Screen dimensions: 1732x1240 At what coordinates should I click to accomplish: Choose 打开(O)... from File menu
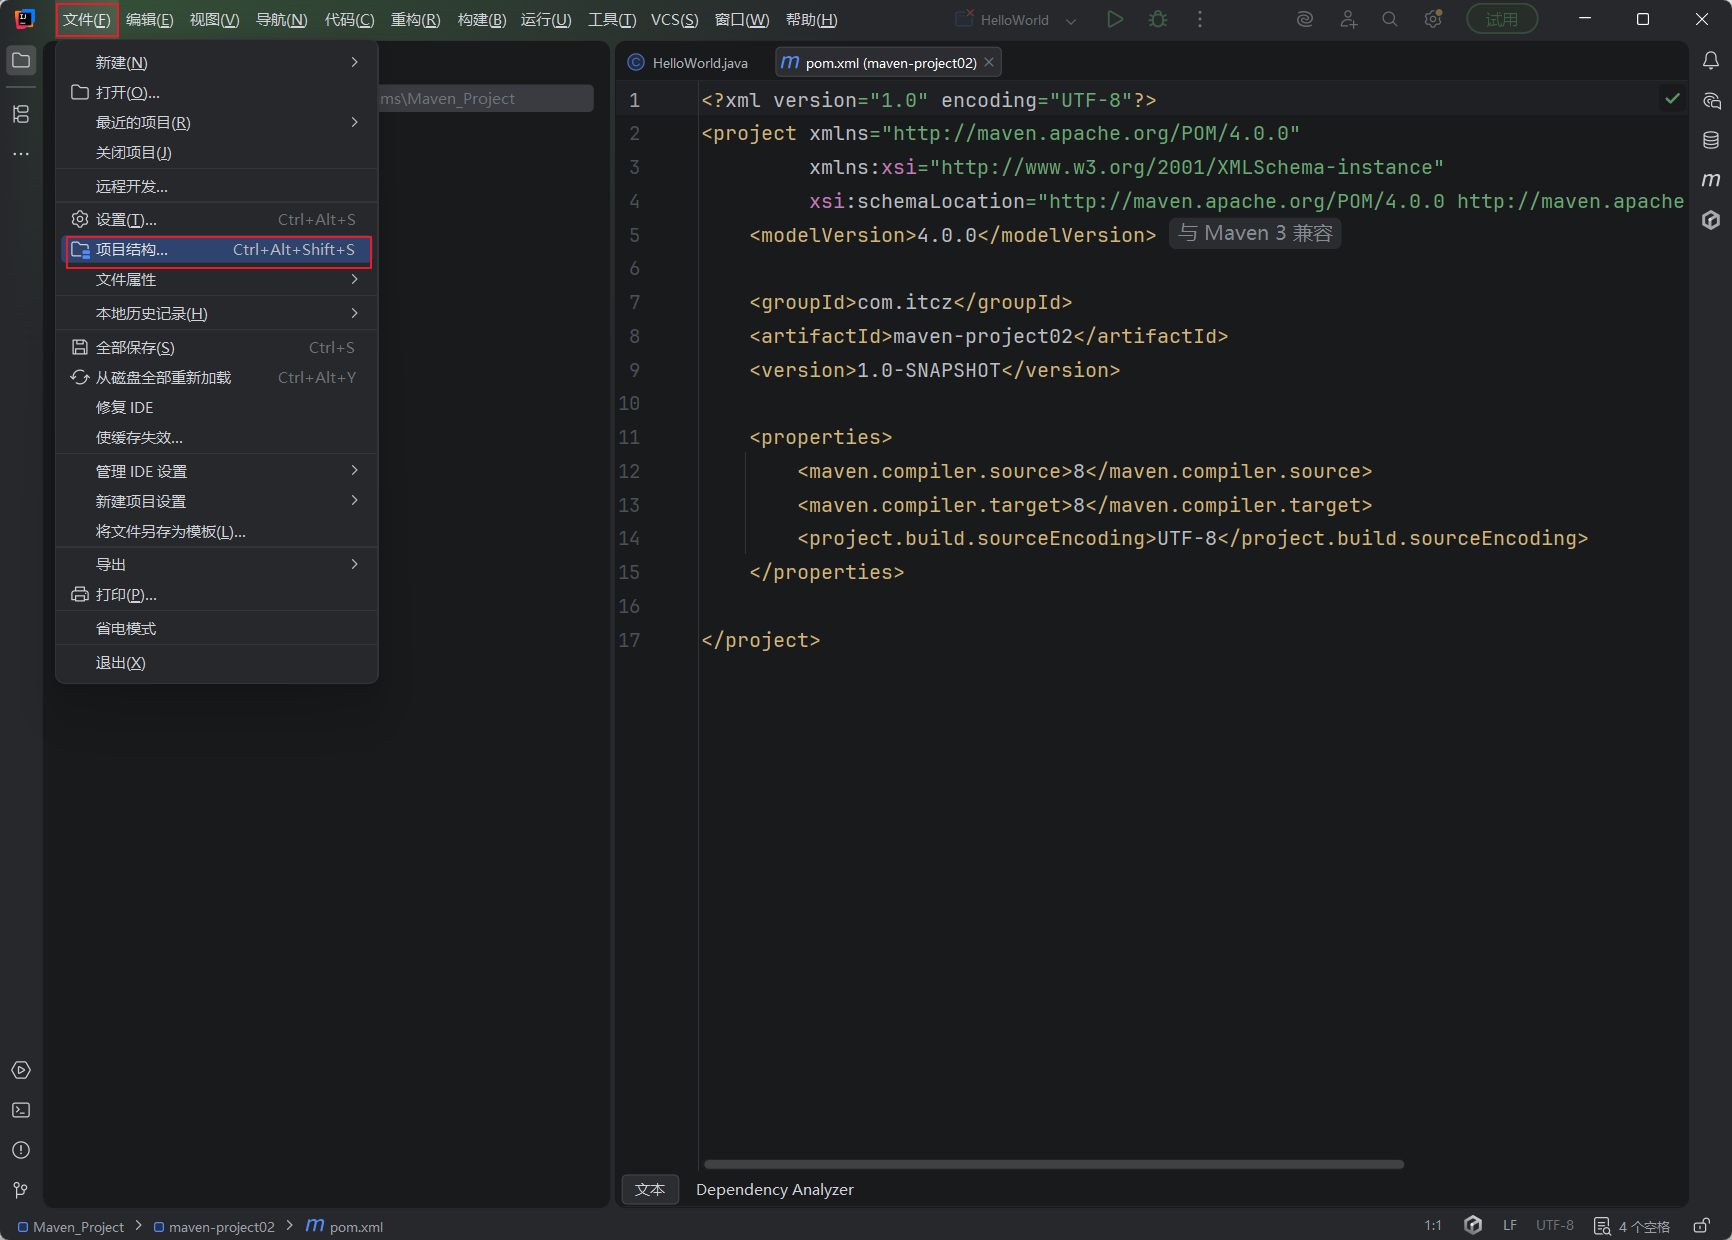(216, 92)
